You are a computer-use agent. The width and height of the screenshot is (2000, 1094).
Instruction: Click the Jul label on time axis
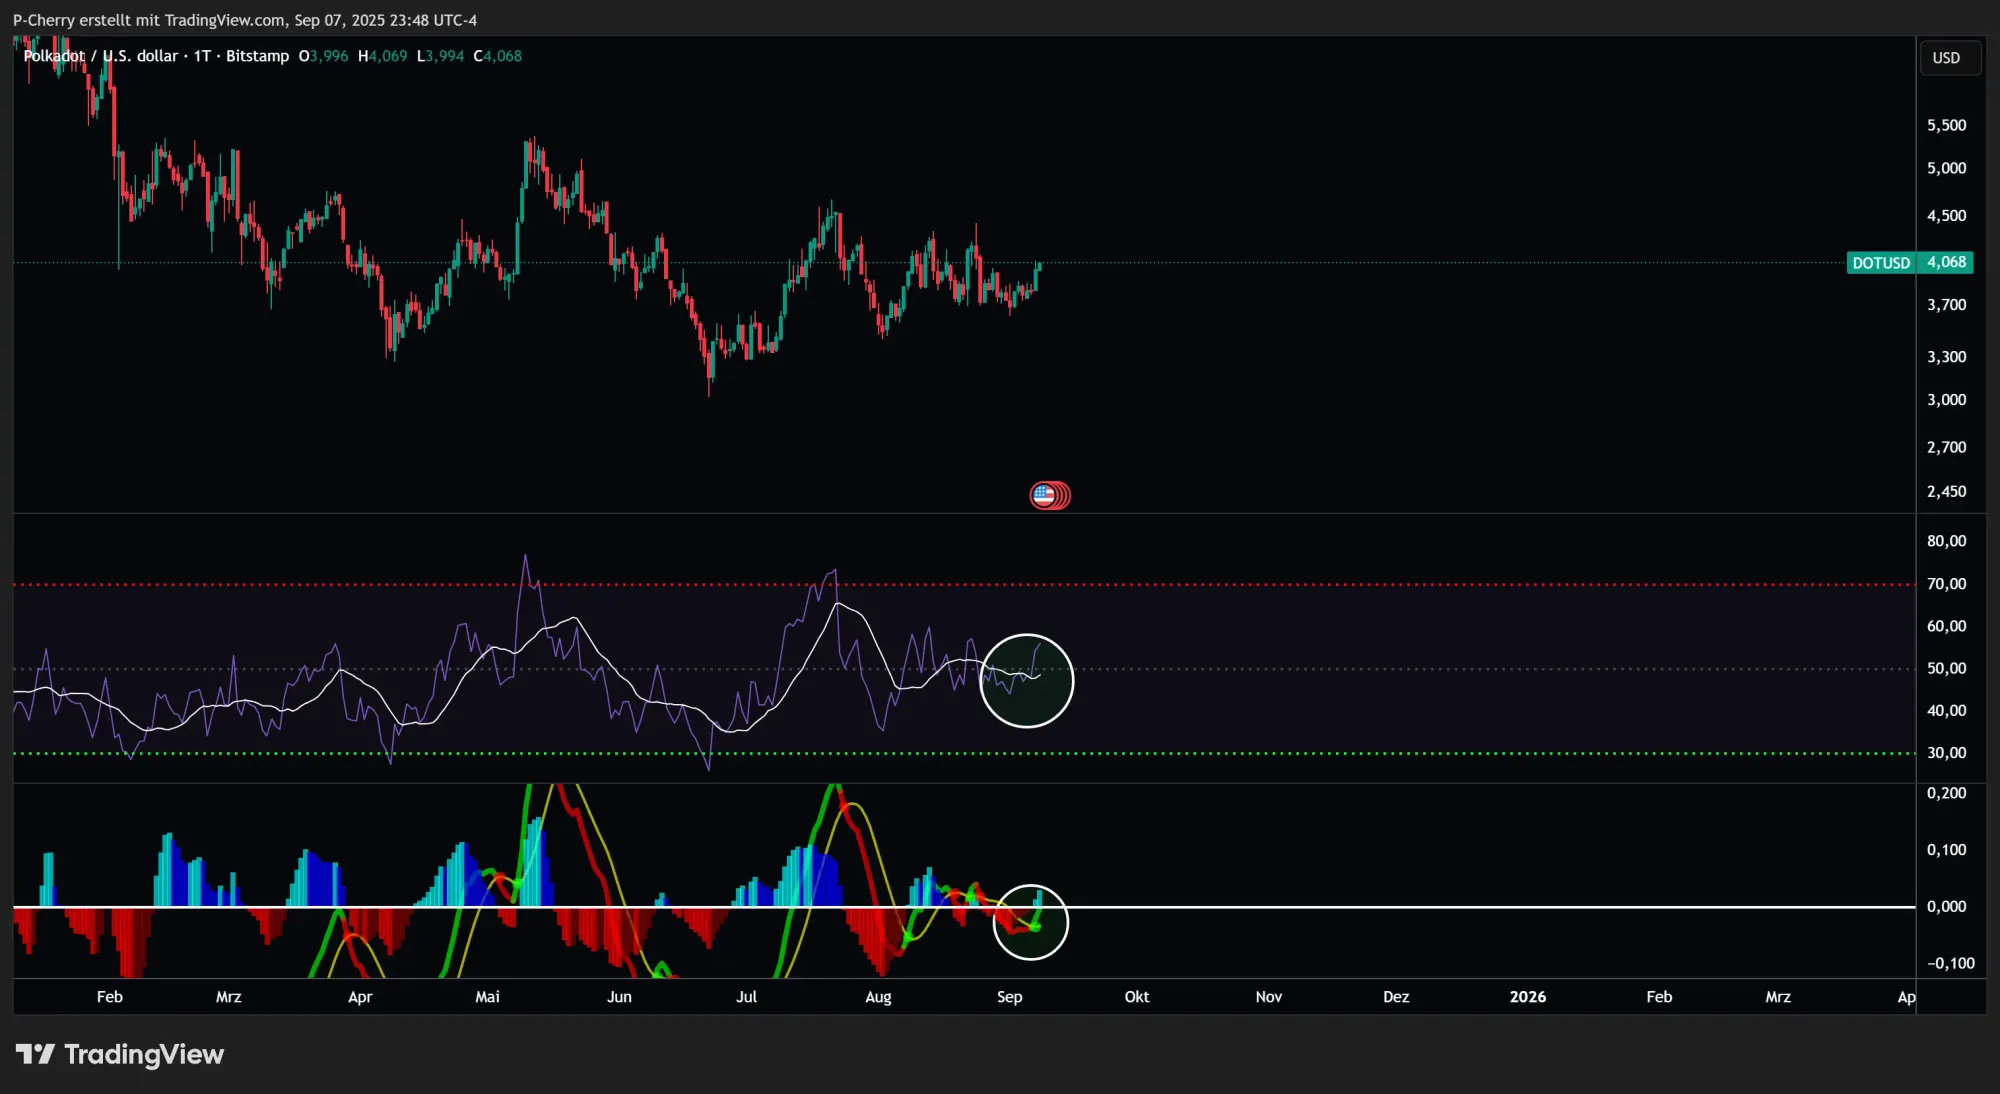coord(746,997)
